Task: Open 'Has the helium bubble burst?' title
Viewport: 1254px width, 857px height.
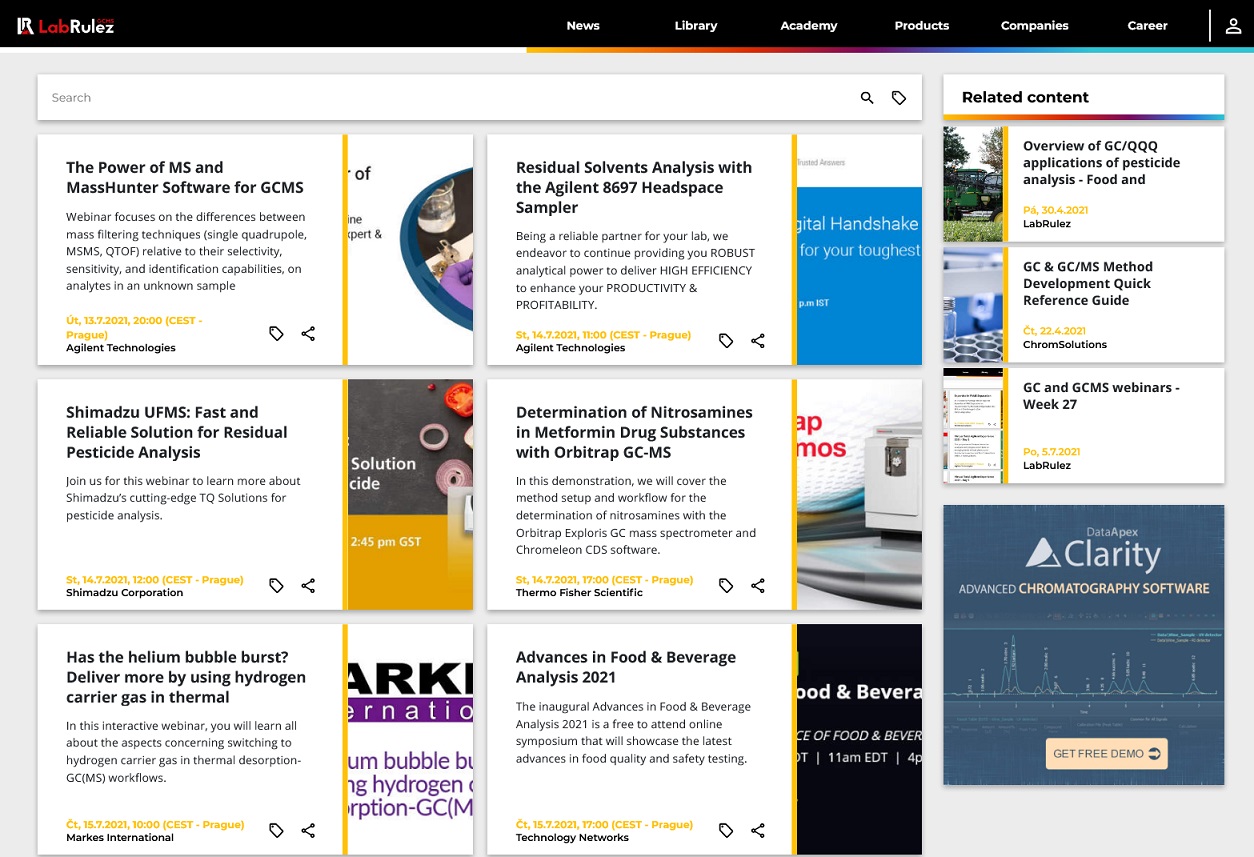Action: coord(186,677)
